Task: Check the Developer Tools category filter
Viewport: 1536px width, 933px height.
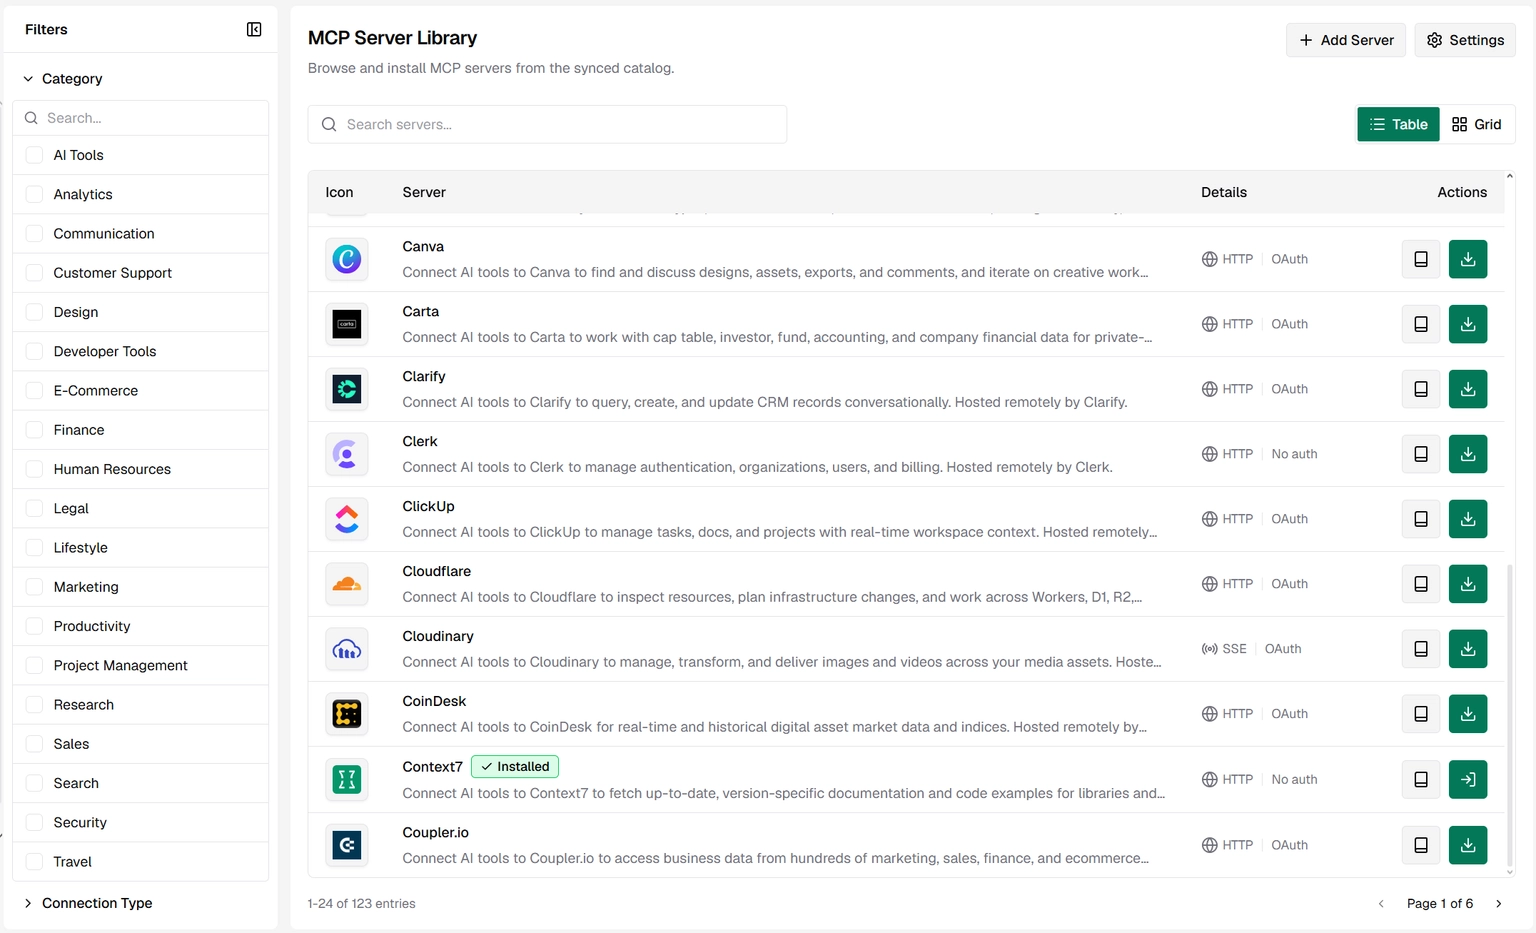Action: click(x=34, y=351)
